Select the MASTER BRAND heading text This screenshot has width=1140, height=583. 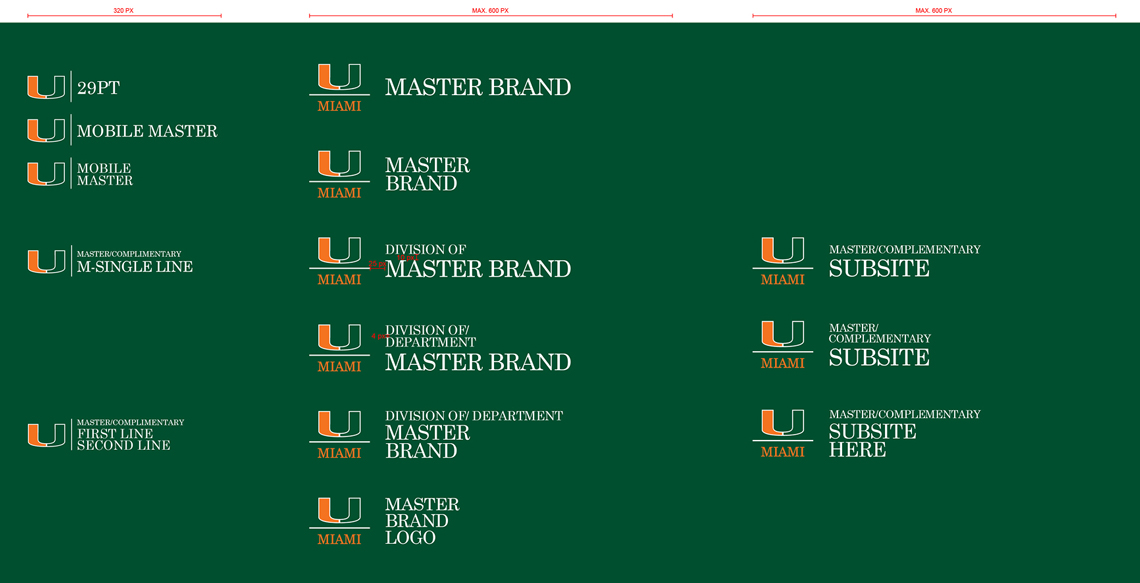click(x=478, y=87)
